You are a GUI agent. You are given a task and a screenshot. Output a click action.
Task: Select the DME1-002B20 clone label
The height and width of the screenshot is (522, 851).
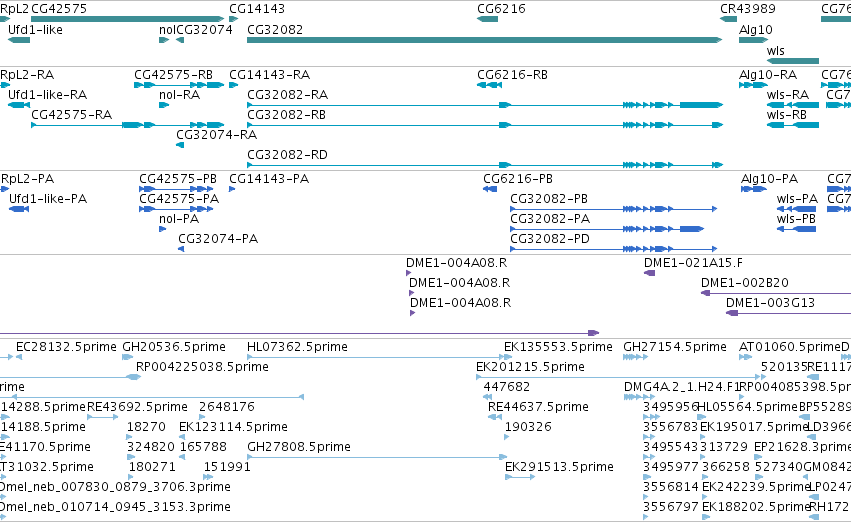745,283
